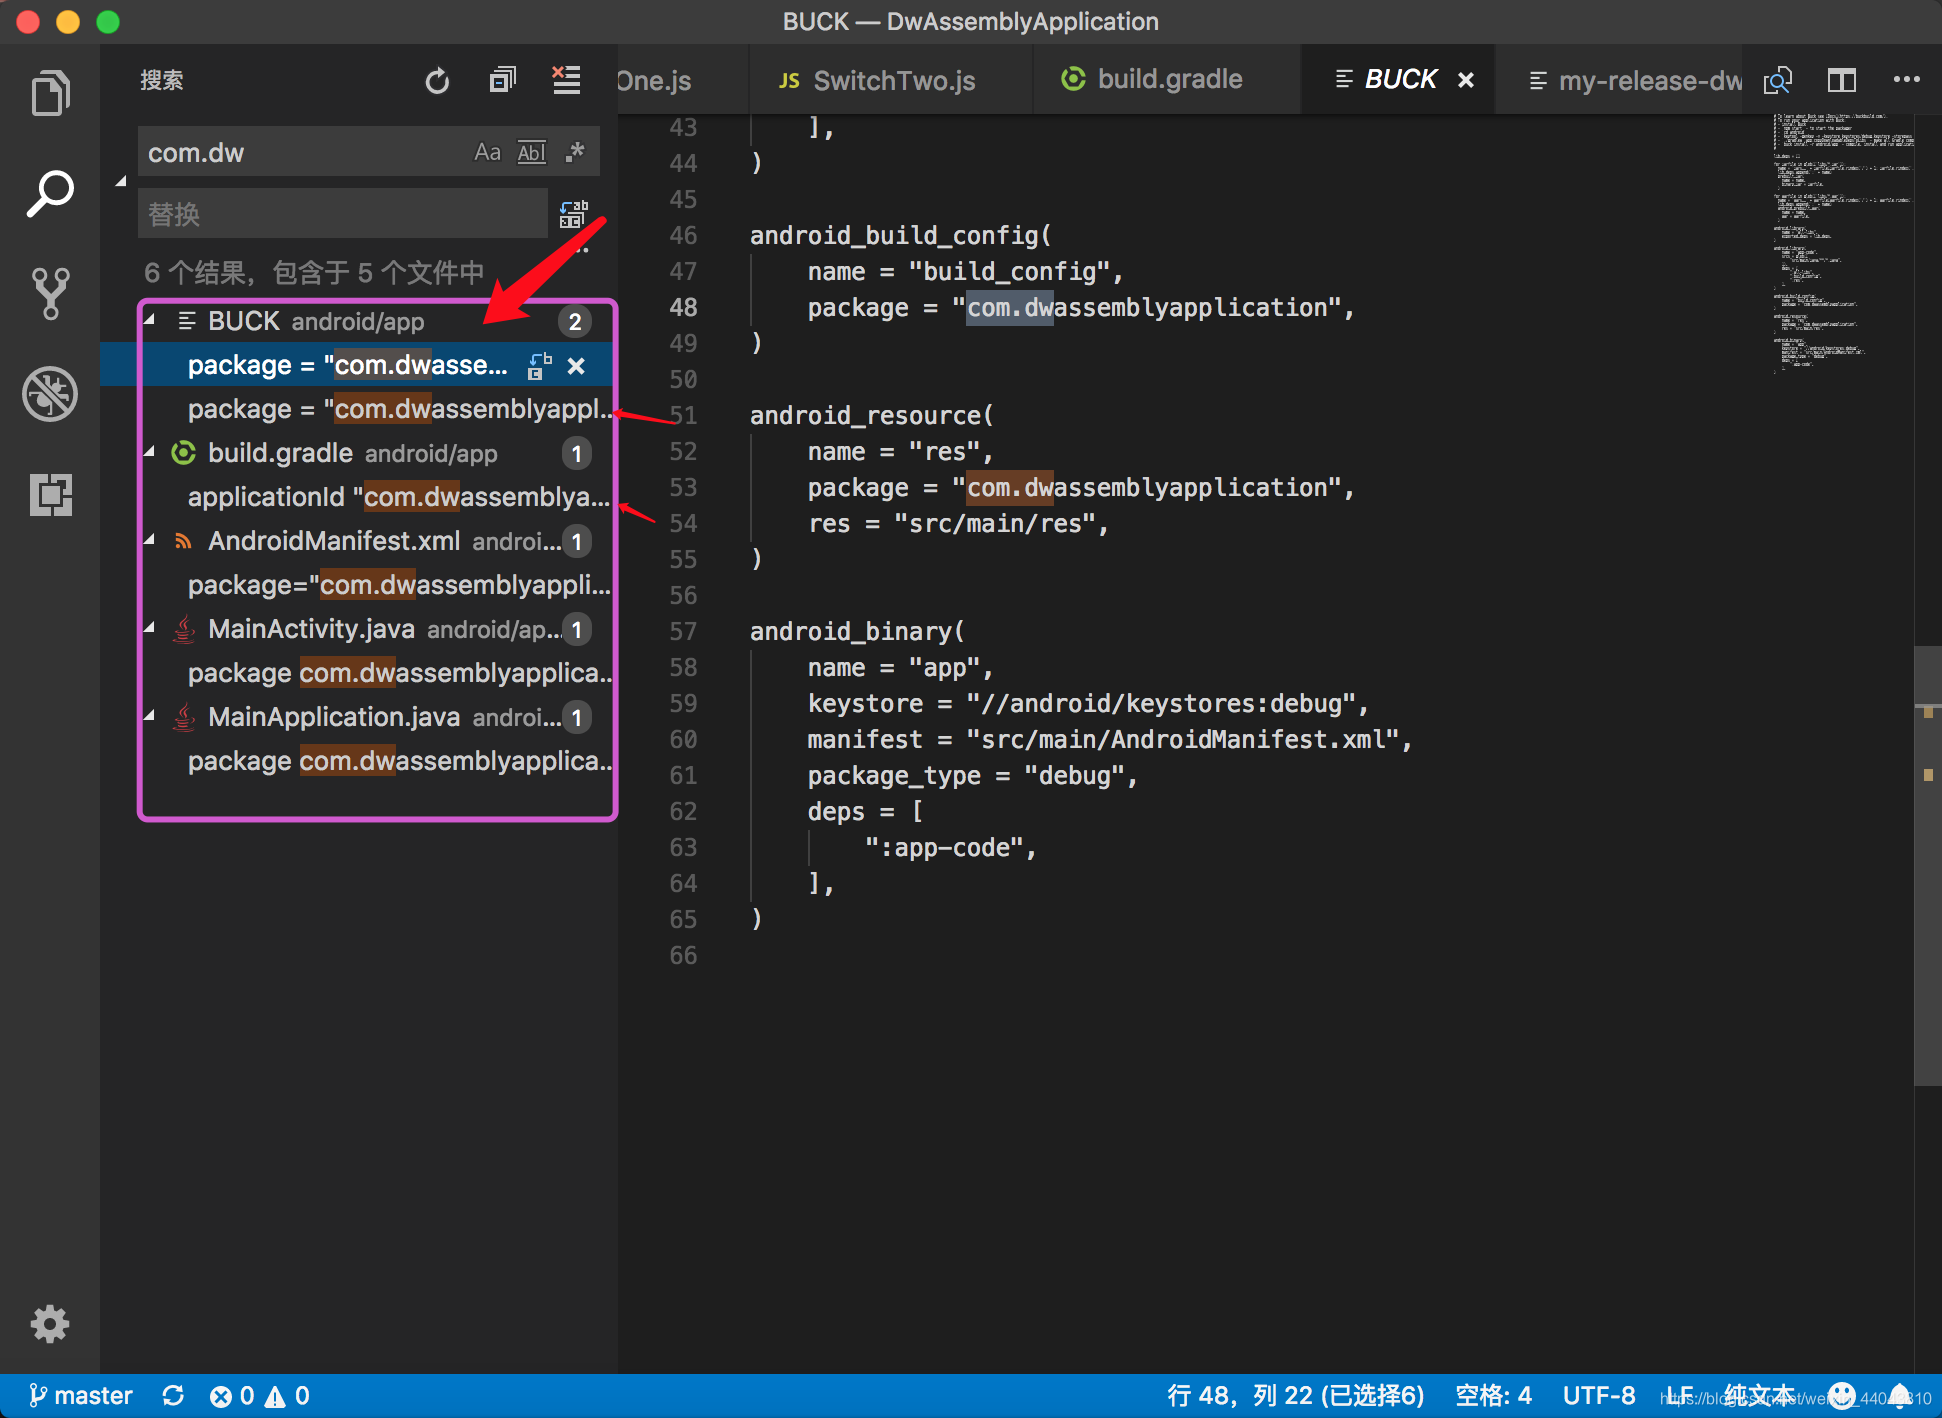
Task: Open the Explorer view in activity bar
Action: tap(50, 93)
